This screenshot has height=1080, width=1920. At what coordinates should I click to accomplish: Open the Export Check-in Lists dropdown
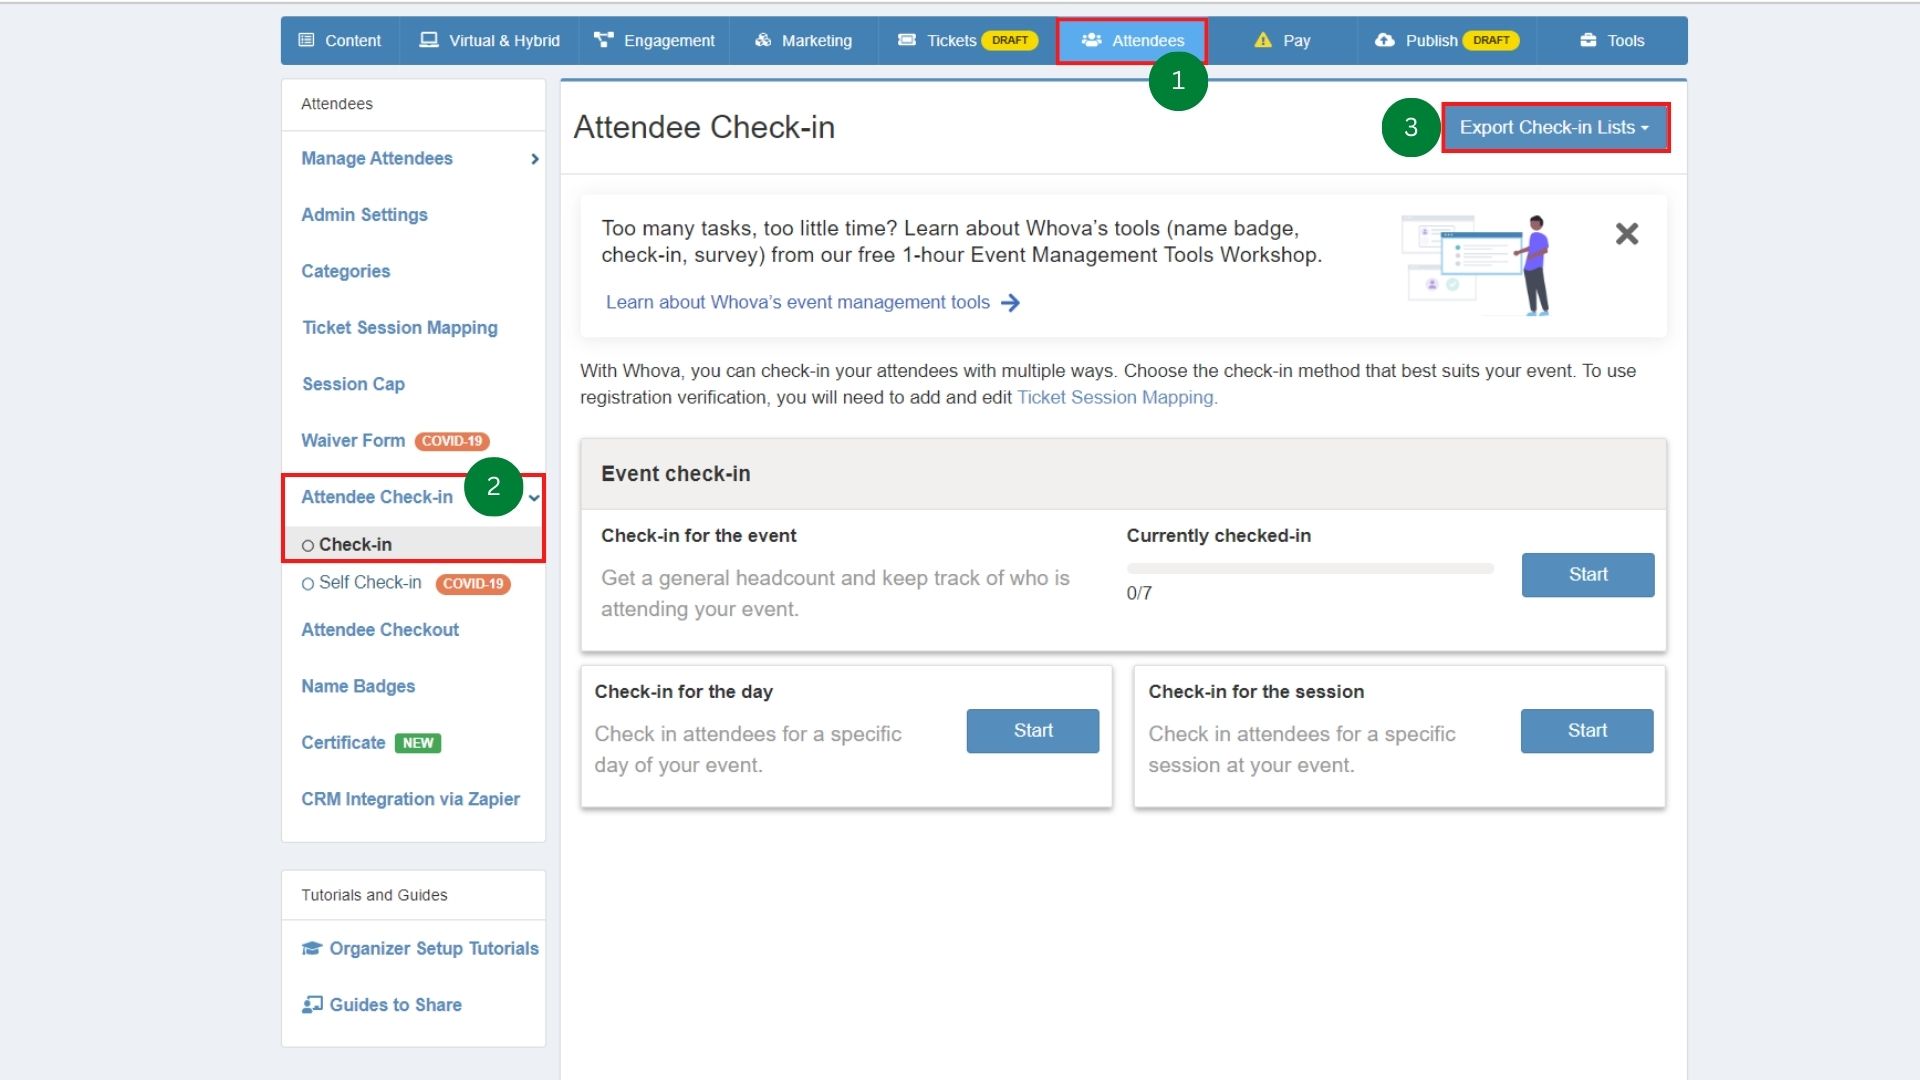click(x=1554, y=127)
